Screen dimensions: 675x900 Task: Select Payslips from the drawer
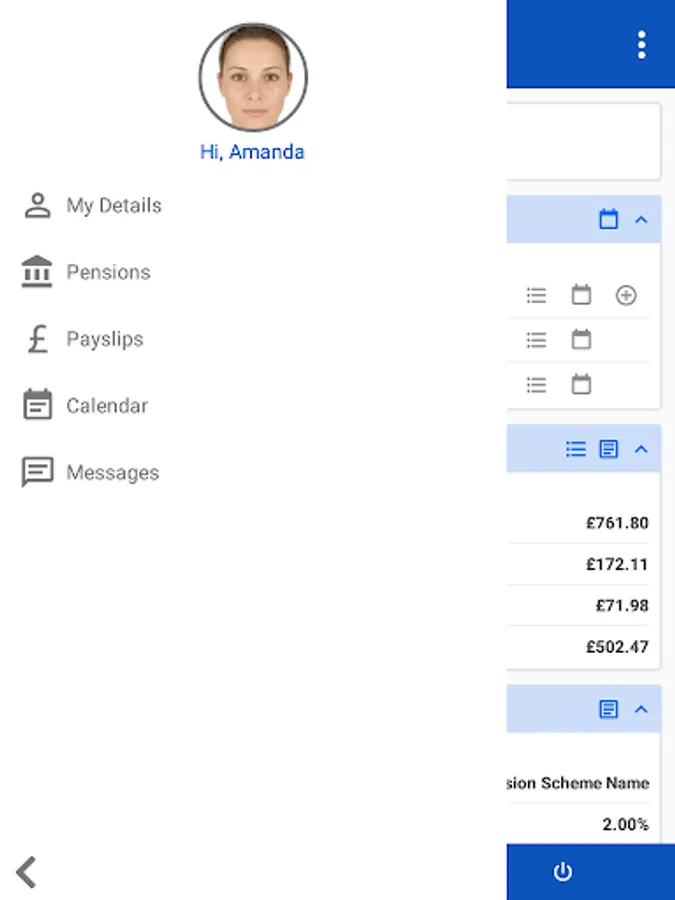click(104, 339)
